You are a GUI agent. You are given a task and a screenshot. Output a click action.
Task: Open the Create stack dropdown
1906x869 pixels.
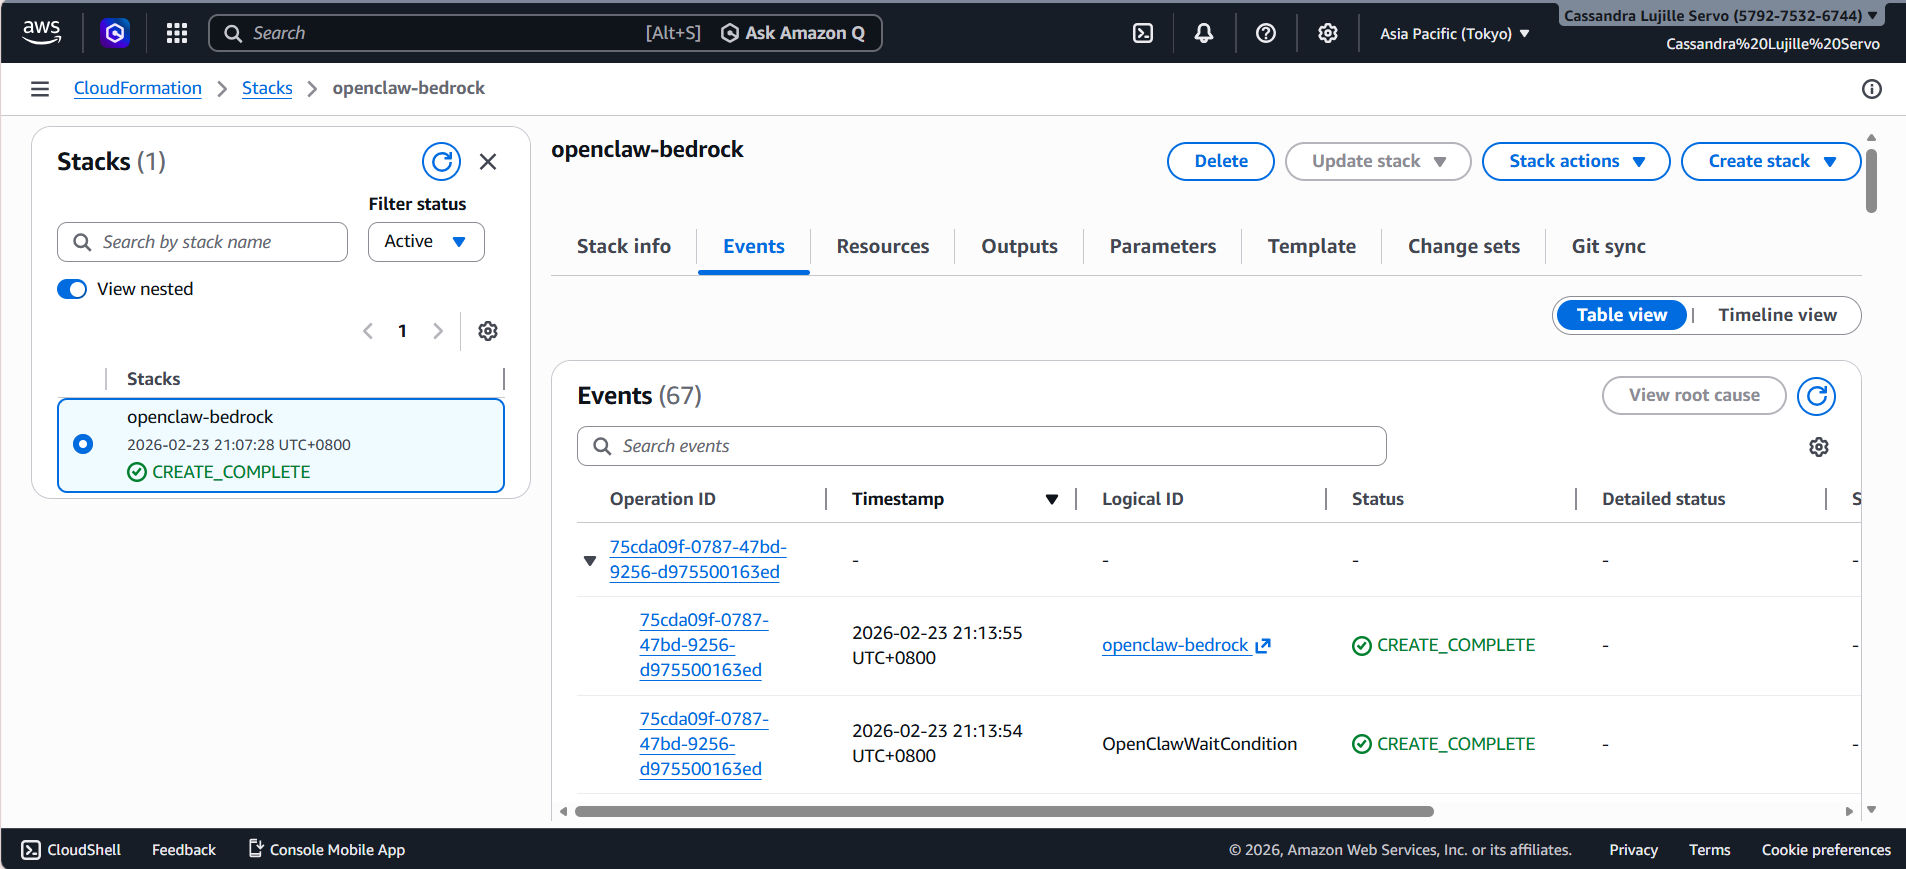point(1771,161)
